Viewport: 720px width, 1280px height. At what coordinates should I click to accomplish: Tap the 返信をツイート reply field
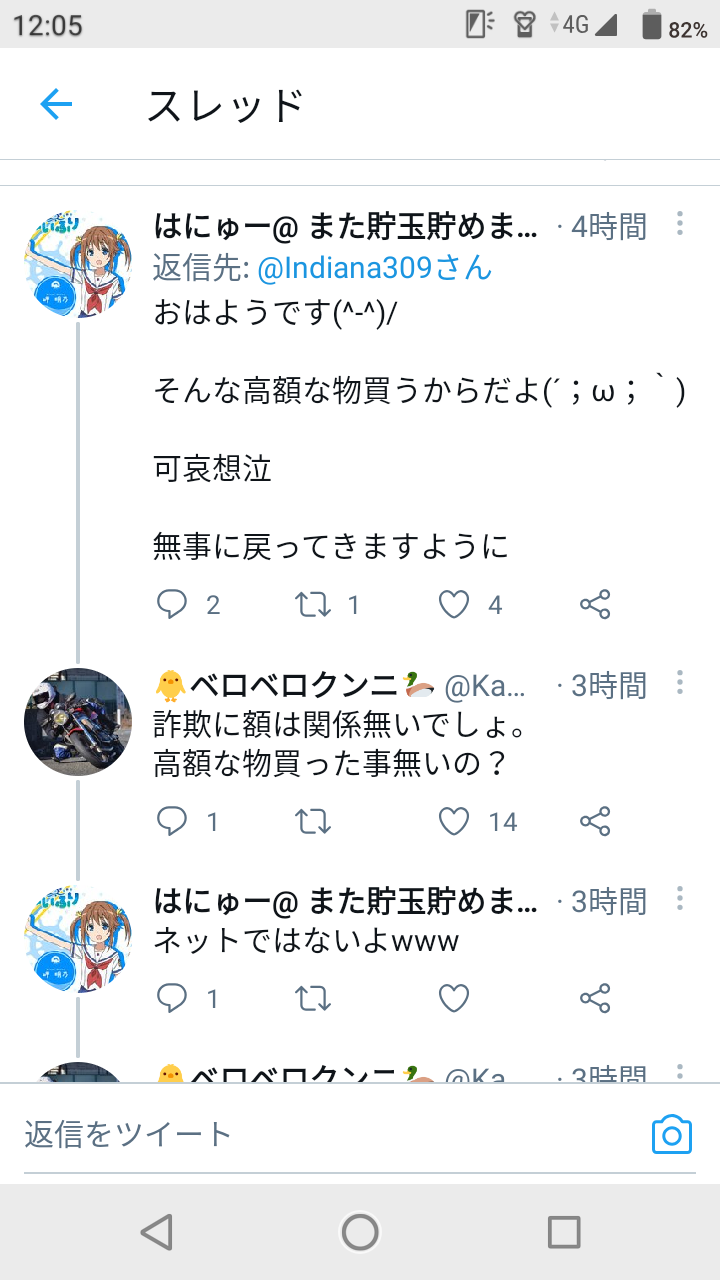300,1134
